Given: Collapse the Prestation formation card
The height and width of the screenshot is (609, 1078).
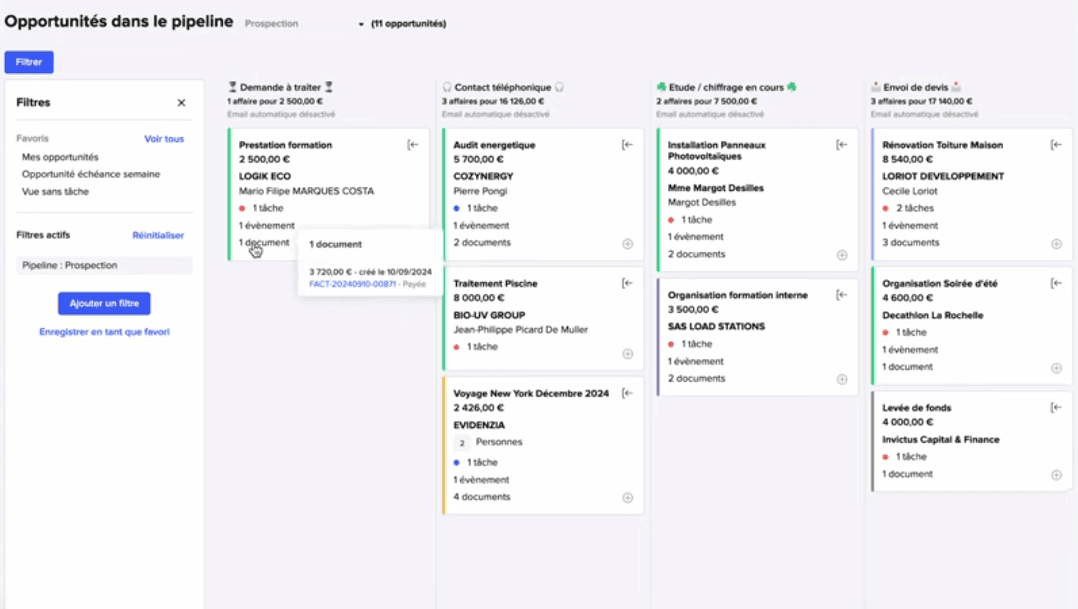Looking at the screenshot, I should click(412, 144).
